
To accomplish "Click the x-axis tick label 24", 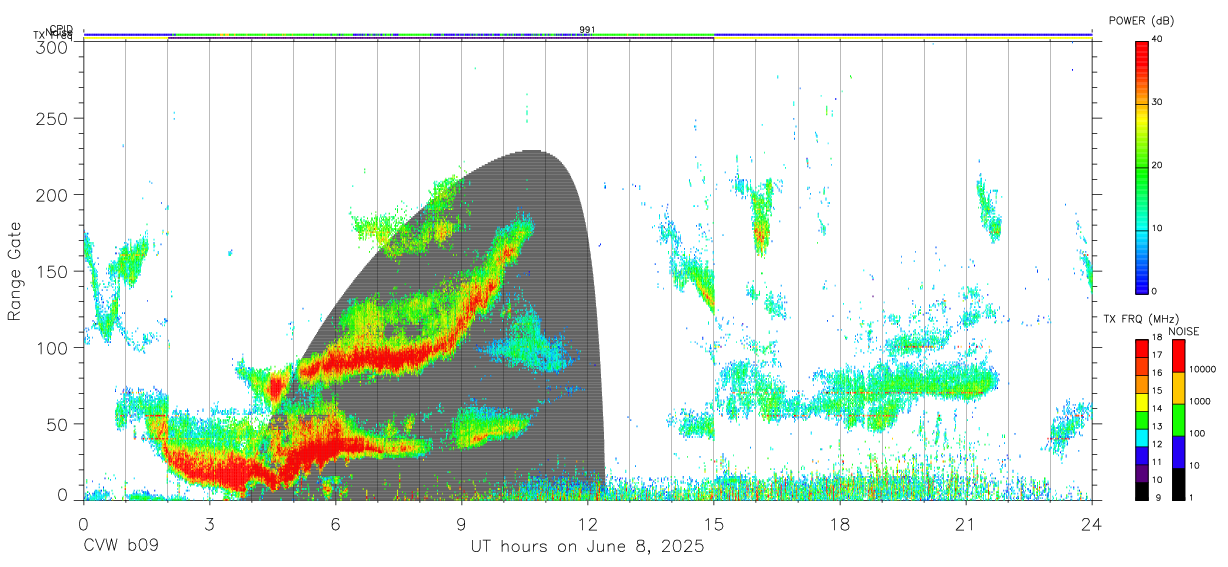I will (x=1092, y=524).
